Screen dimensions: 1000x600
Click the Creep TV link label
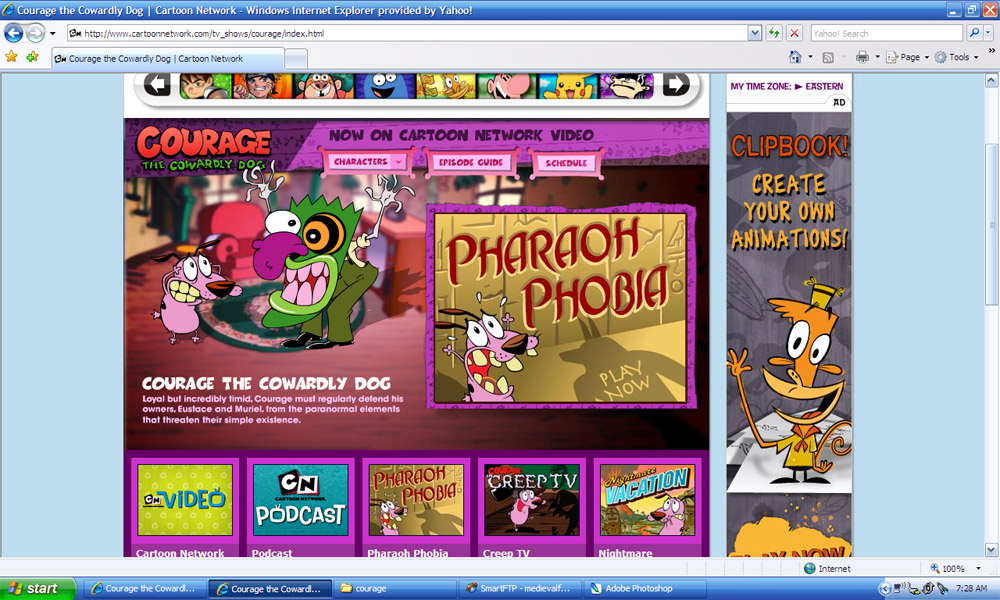[x=506, y=553]
